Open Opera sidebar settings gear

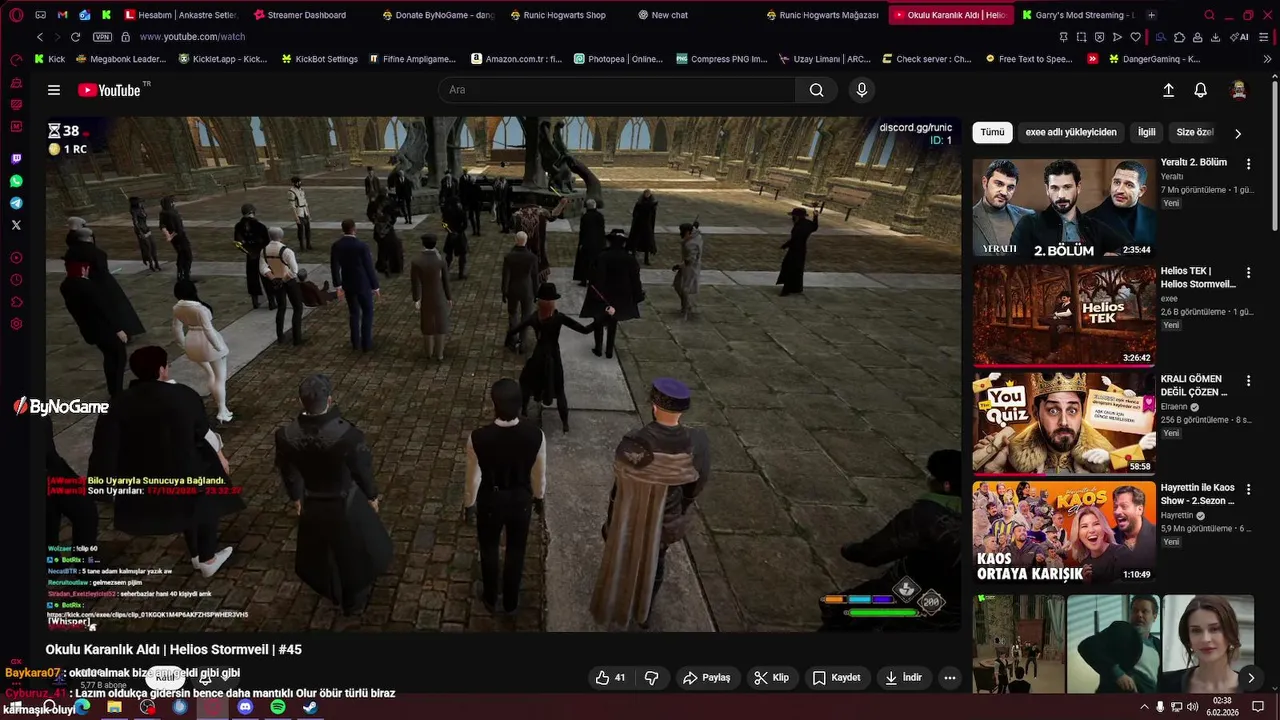pos(16,324)
